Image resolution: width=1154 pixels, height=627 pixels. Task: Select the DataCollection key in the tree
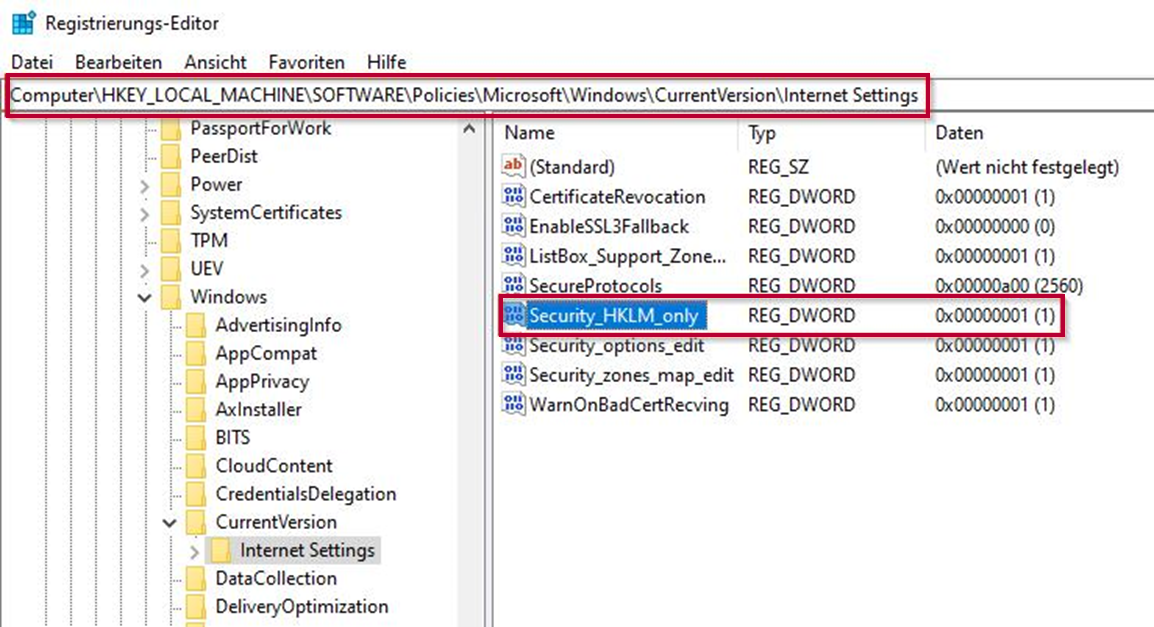pos(275,579)
